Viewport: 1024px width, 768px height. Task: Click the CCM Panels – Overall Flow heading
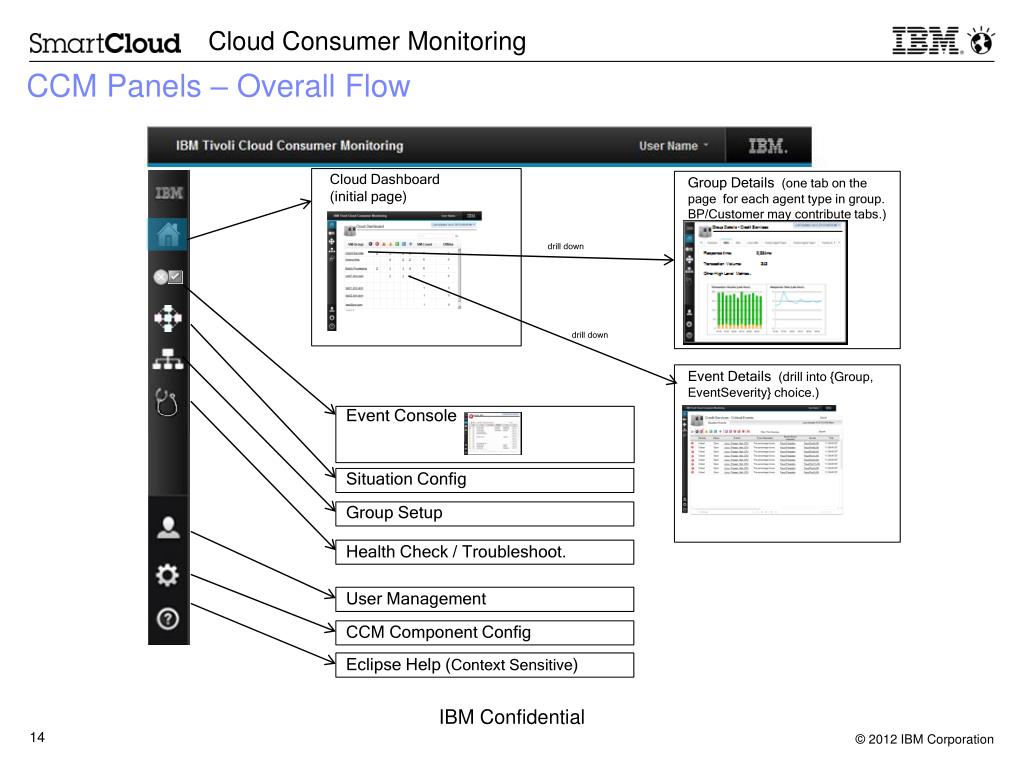point(218,86)
